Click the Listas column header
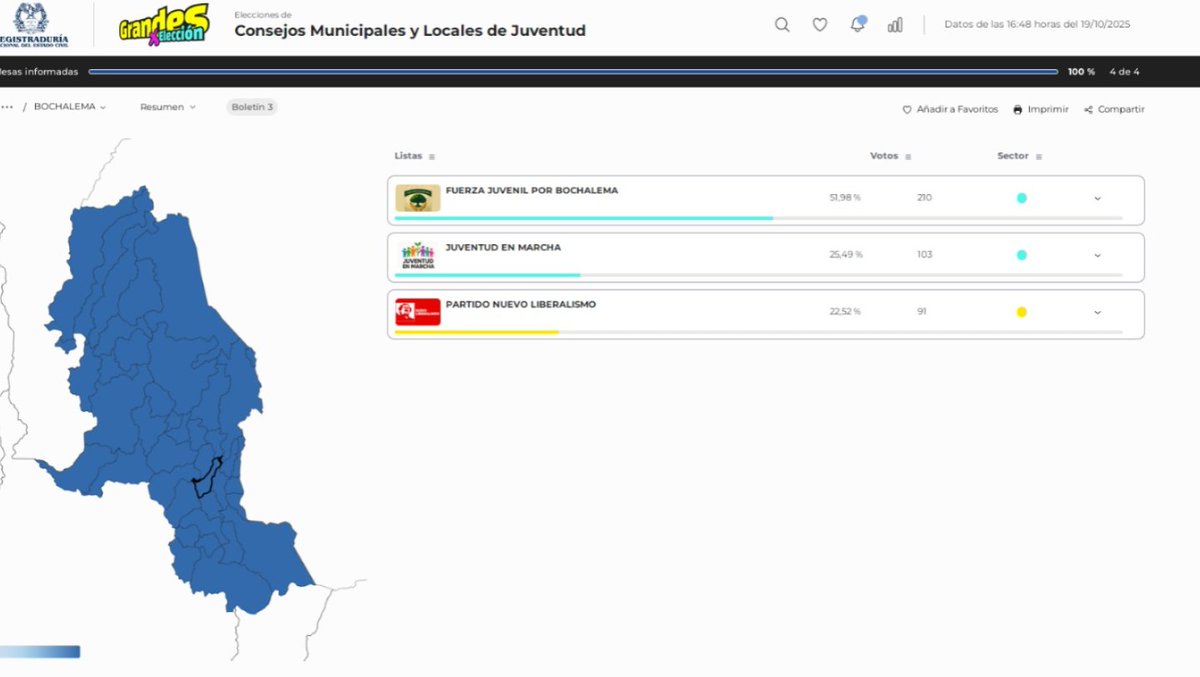This screenshot has width=1200, height=677. [408, 156]
